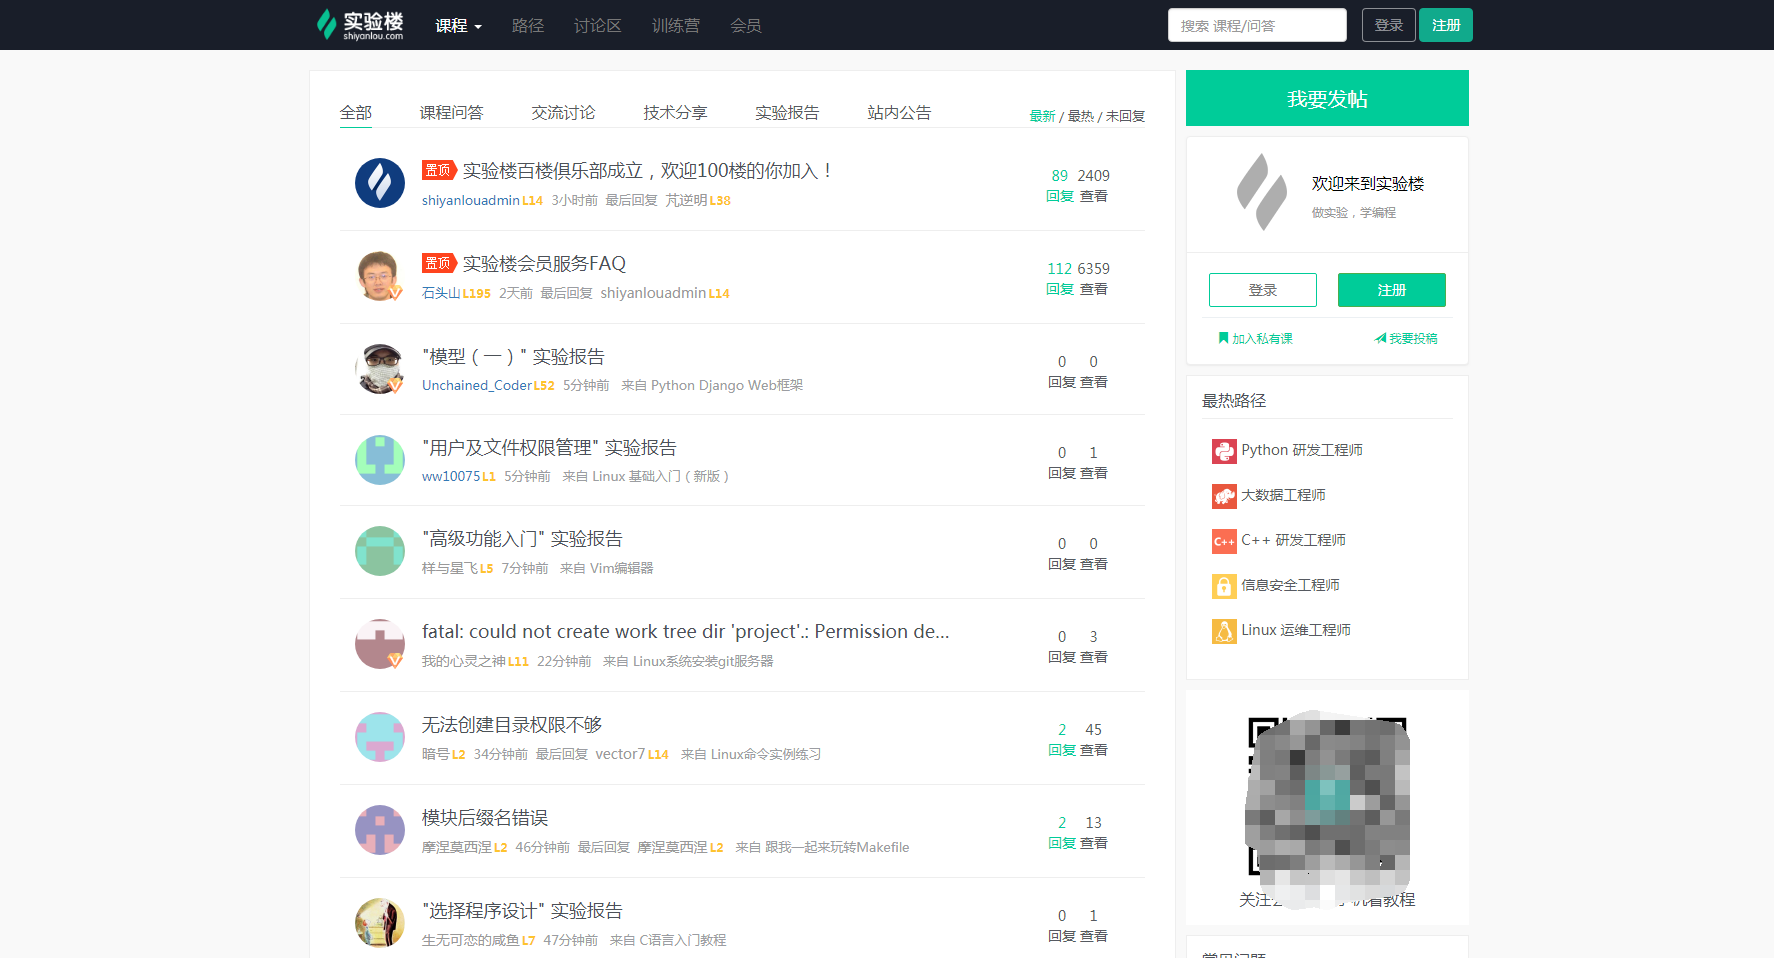Image resolution: width=1774 pixels, height=958 pixels.
Task: Click the header 登录 button
Action: click(1389, 25)
